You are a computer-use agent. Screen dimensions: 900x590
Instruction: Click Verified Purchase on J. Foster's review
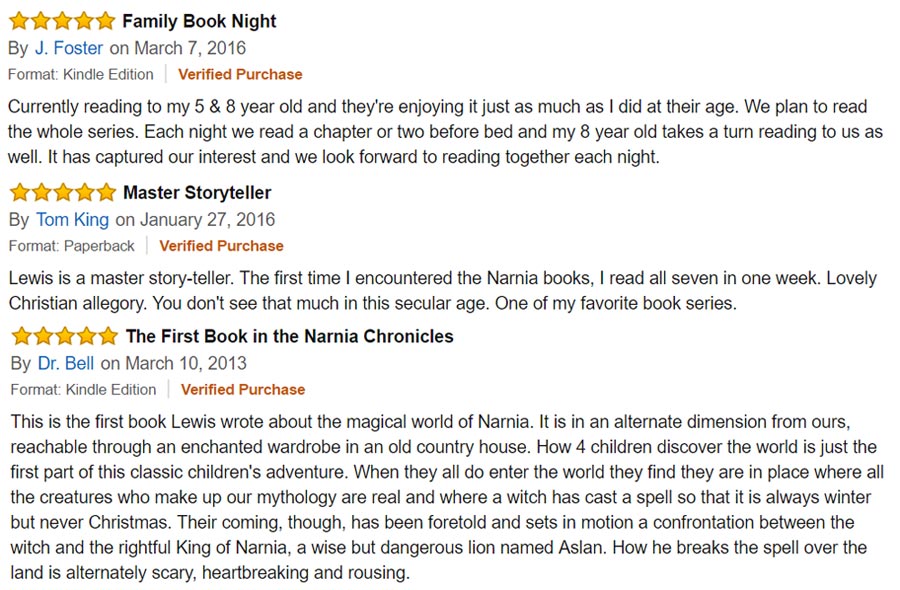240,75
